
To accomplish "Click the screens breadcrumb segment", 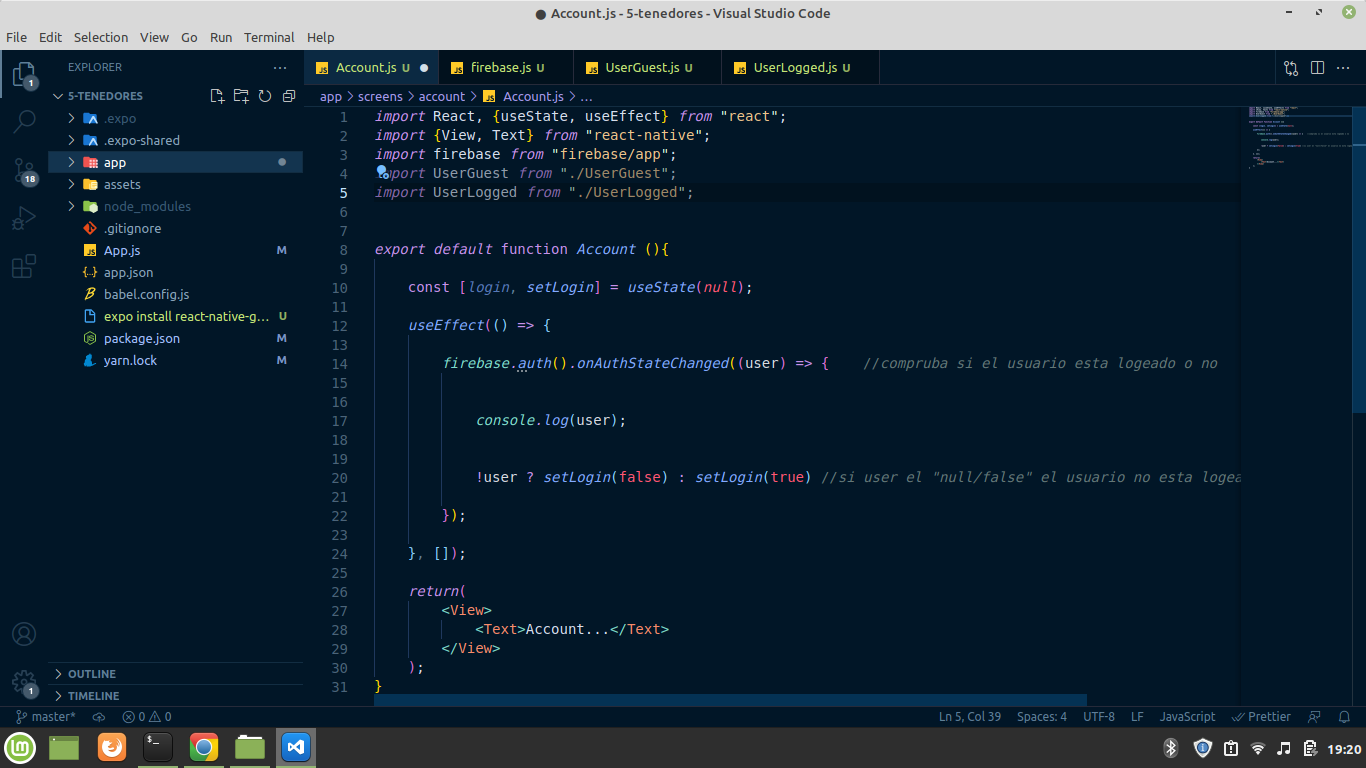I will pos(380,97).
